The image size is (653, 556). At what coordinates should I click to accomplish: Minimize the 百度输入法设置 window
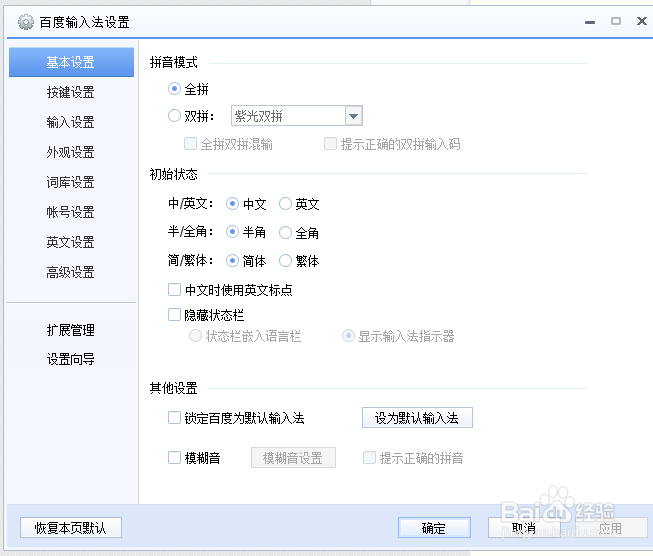tap(590, 22)
